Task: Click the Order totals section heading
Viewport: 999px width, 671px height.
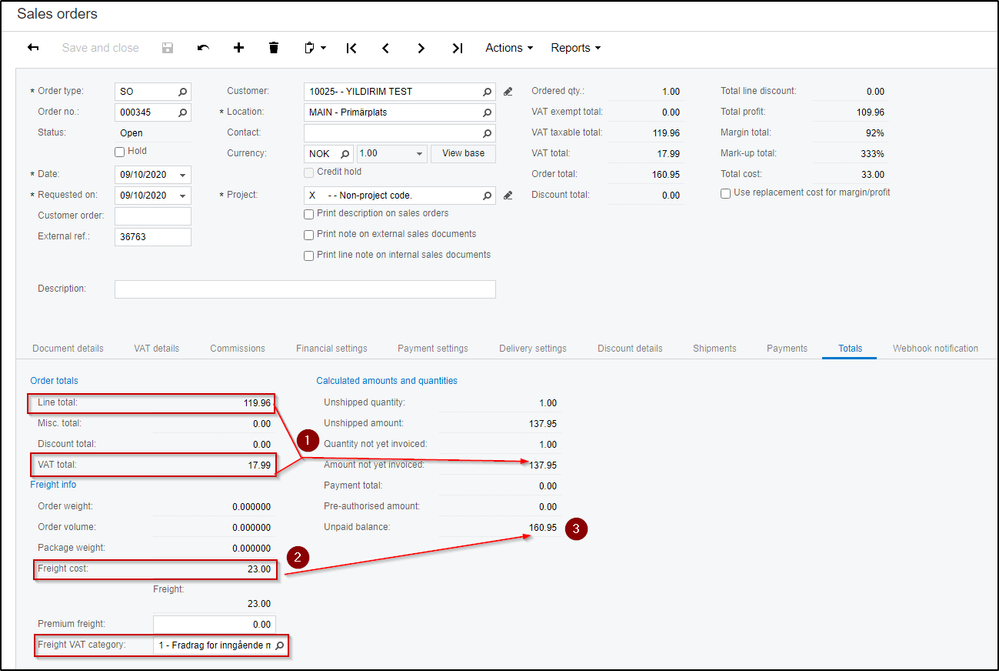Action: [x=54, y=381]
